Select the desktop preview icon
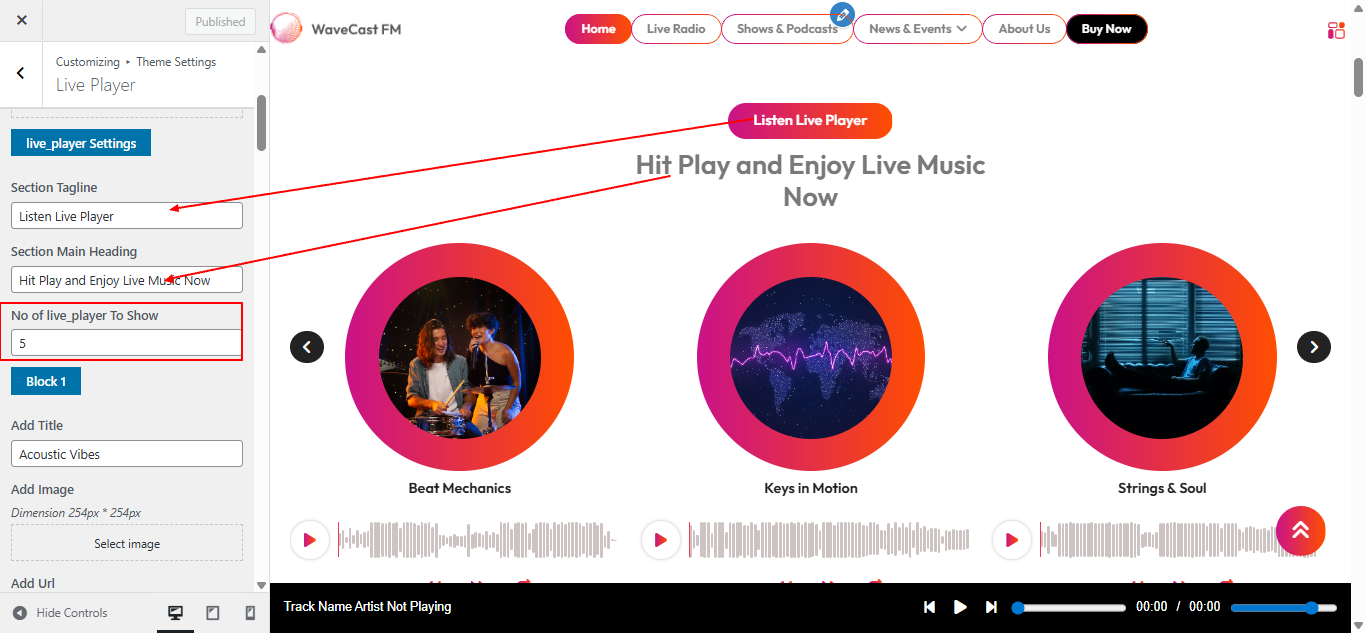 click(175, 612)
